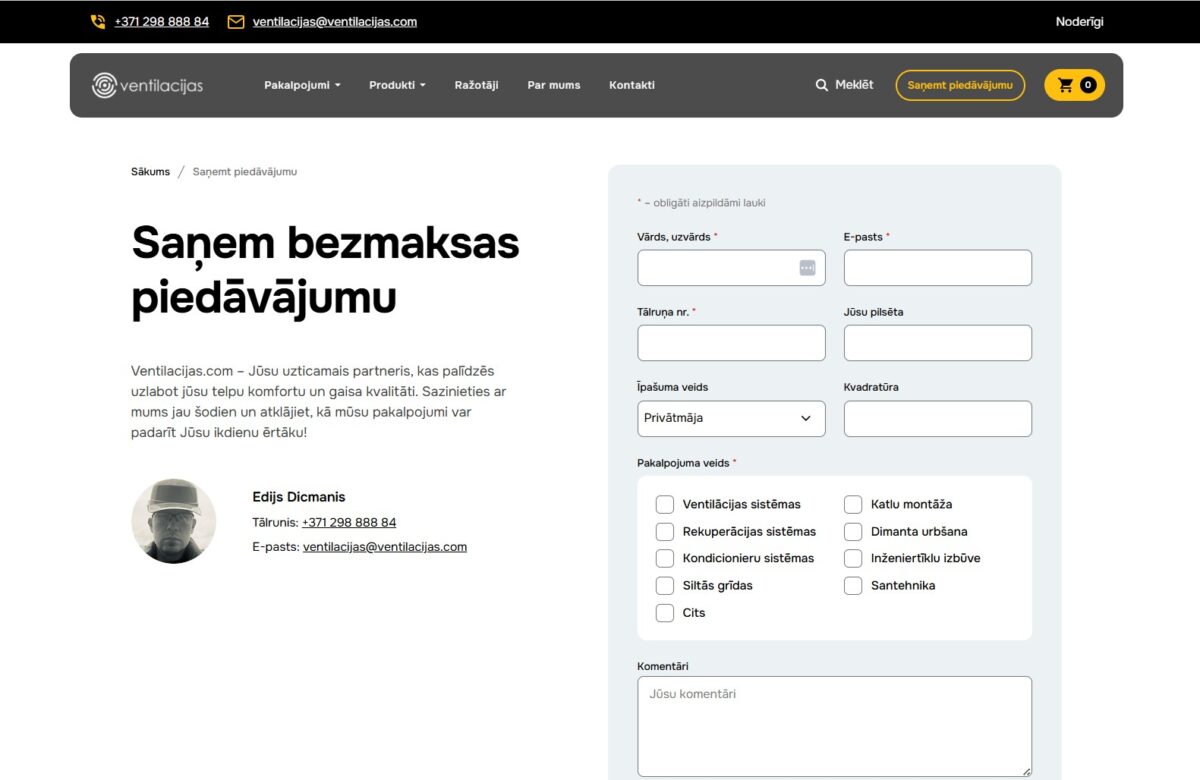Click the Noderīgi link in top bar
Image resolution: width=1200 pixels, height=780 pixels.
click(x=1079, y=22)
